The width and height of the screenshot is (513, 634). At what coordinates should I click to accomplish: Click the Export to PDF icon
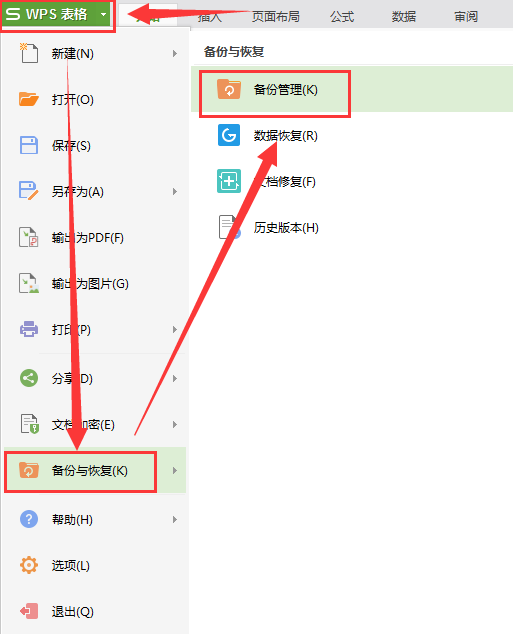point(29,237)
